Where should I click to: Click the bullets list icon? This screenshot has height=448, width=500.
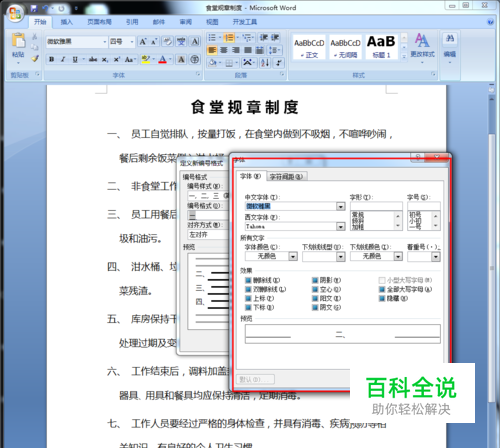pyautogui.click(x=212, y=37)
